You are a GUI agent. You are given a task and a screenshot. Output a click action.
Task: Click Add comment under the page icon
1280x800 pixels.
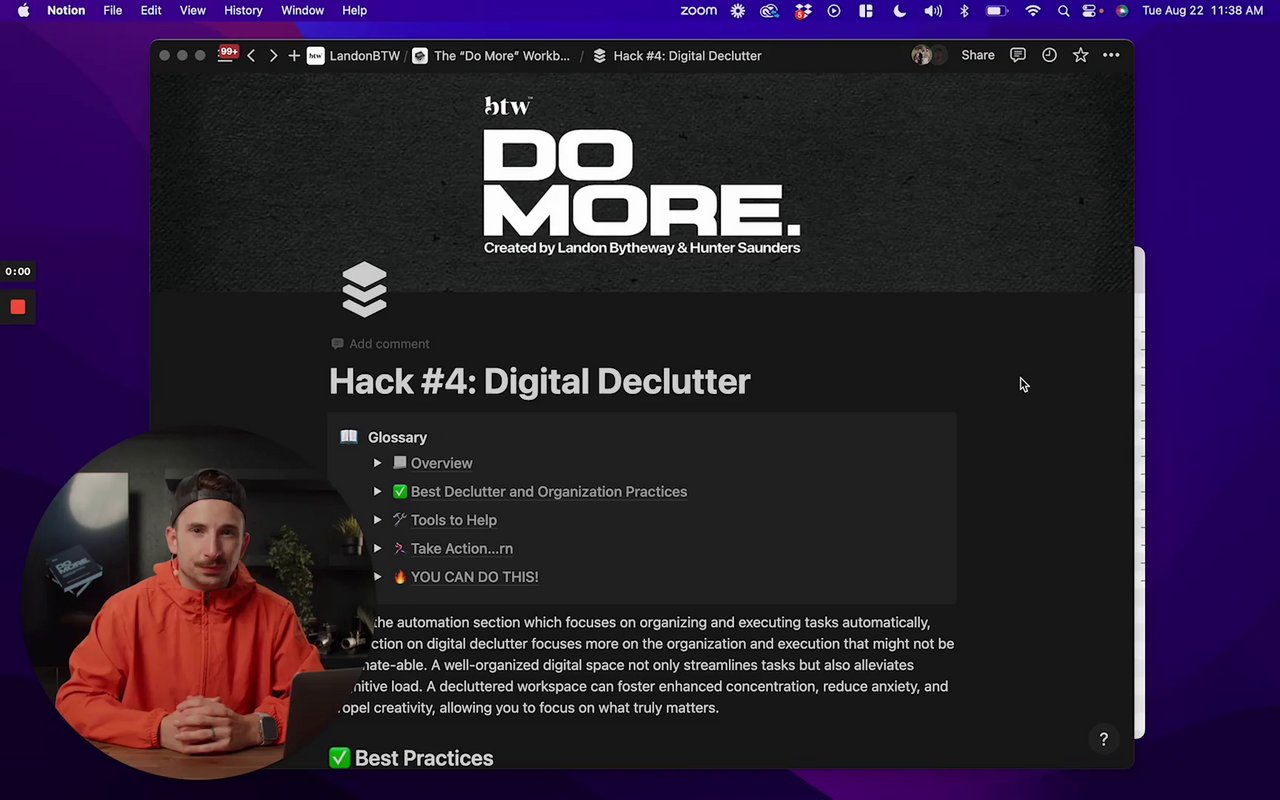(380, 344)
